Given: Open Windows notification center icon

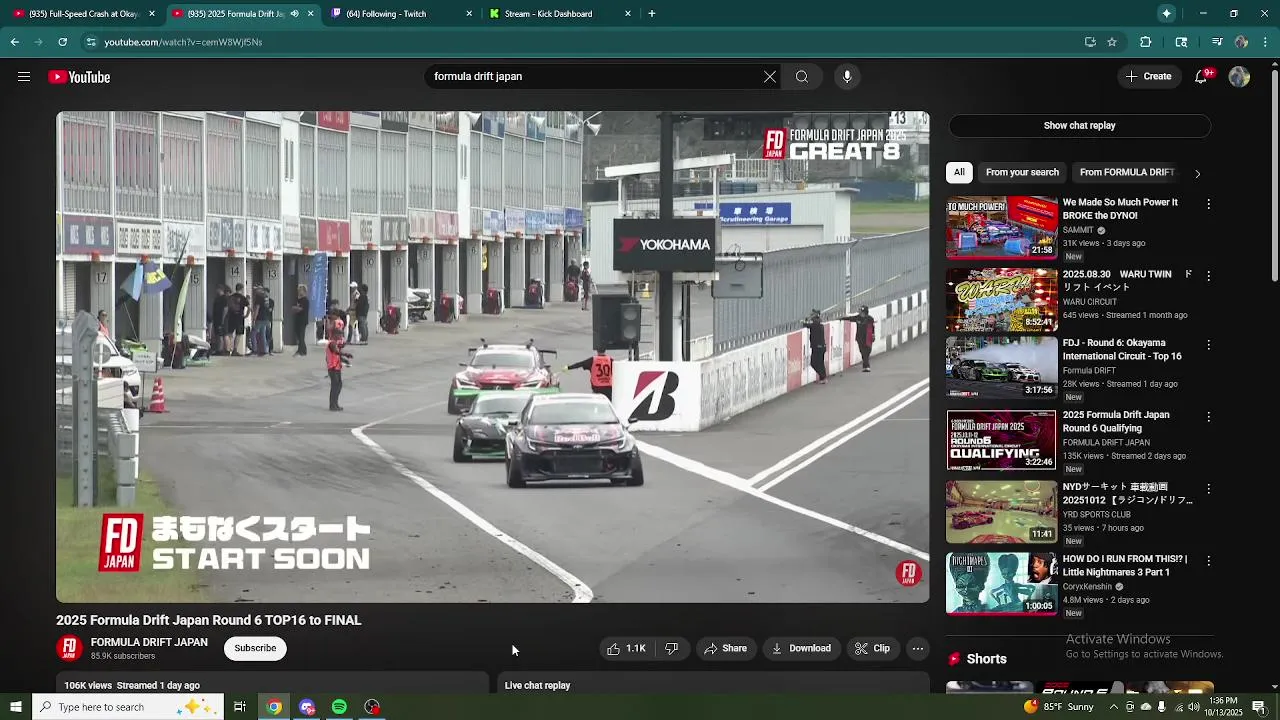Looking at the screenshot, I should pyautogui.click(x=1259, y=707).
